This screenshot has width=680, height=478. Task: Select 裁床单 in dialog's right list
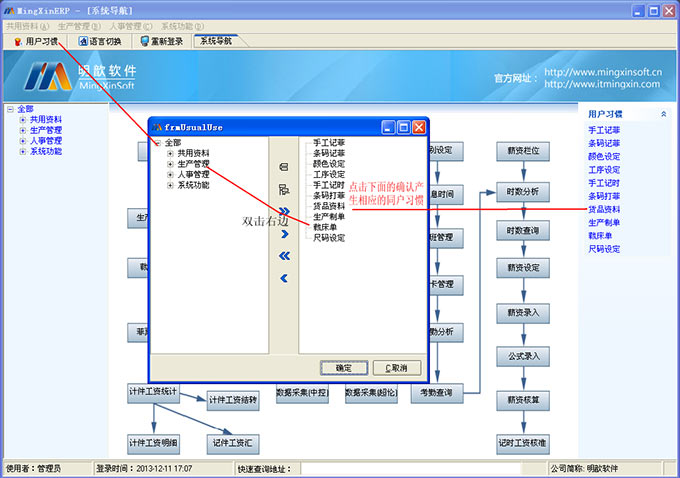point(325,227)
